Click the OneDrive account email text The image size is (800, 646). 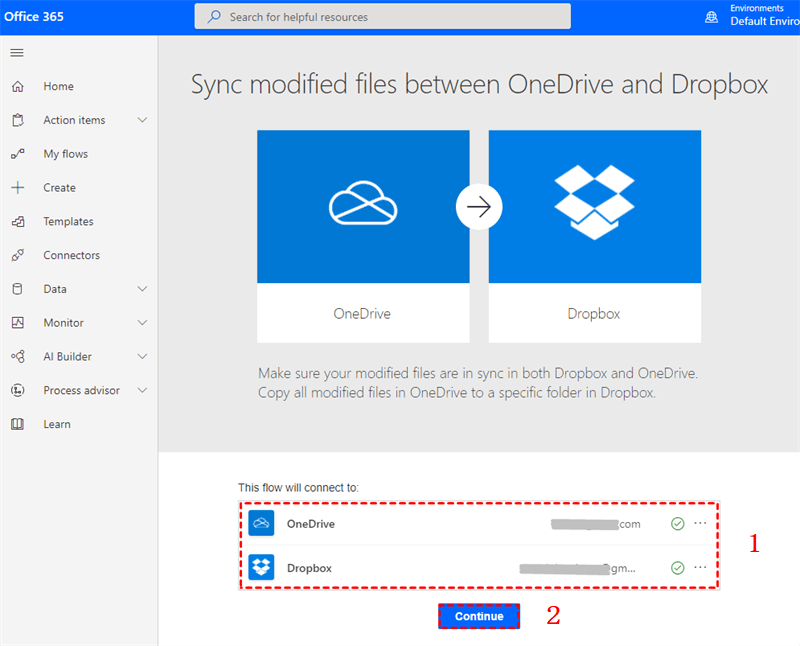(x=595, y=524)
